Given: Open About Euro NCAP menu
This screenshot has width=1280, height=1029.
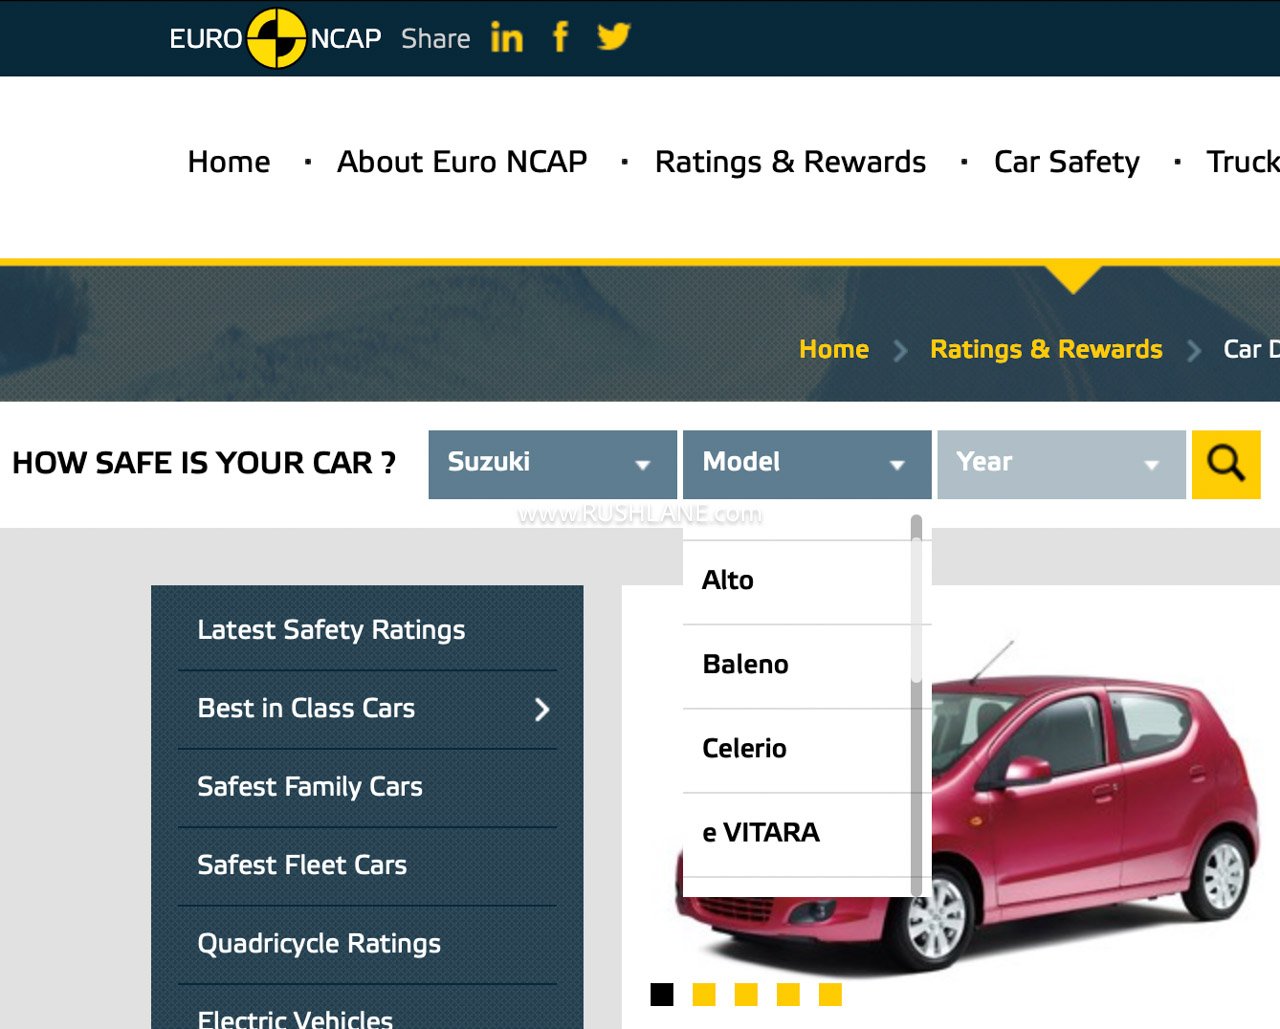Looking at the screenshot, I should pyautogui.click(x=462, y=162).
